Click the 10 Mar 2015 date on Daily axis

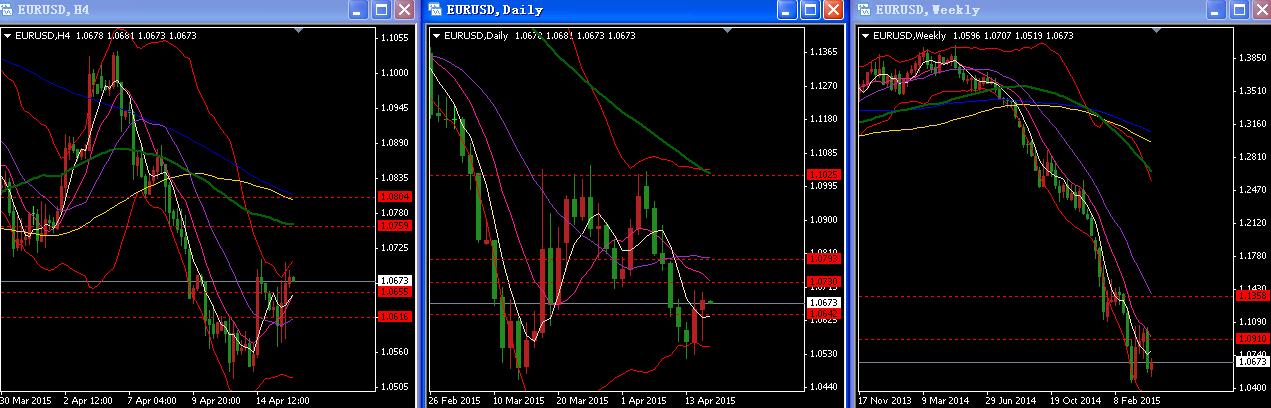[x=517, y=400]
